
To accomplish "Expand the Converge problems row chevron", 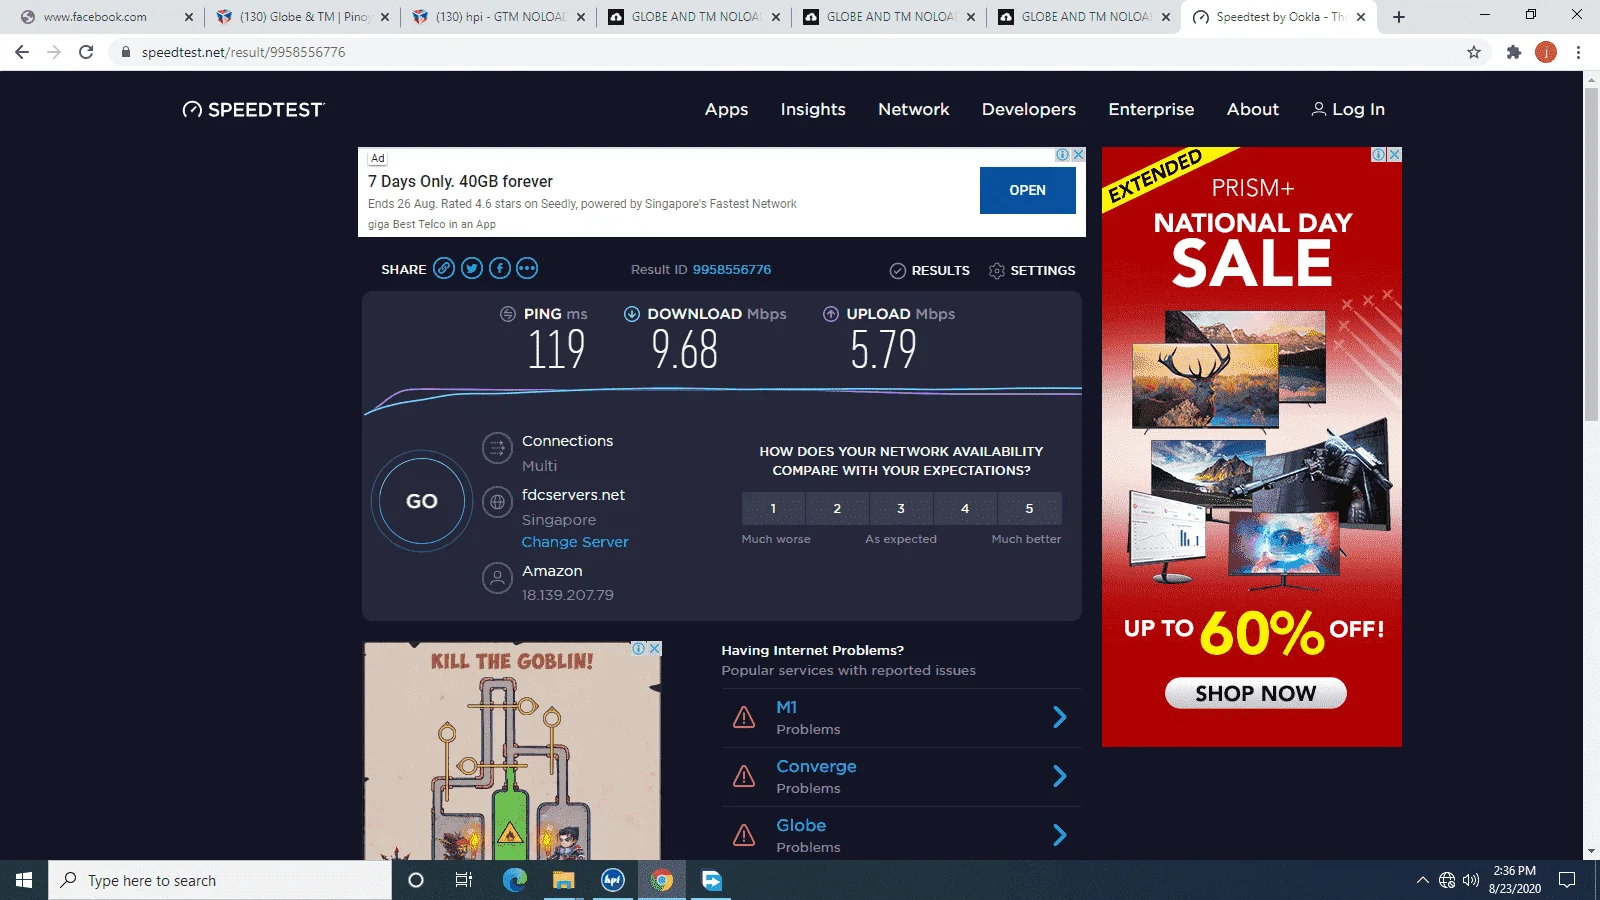I will pos(1060,776).
